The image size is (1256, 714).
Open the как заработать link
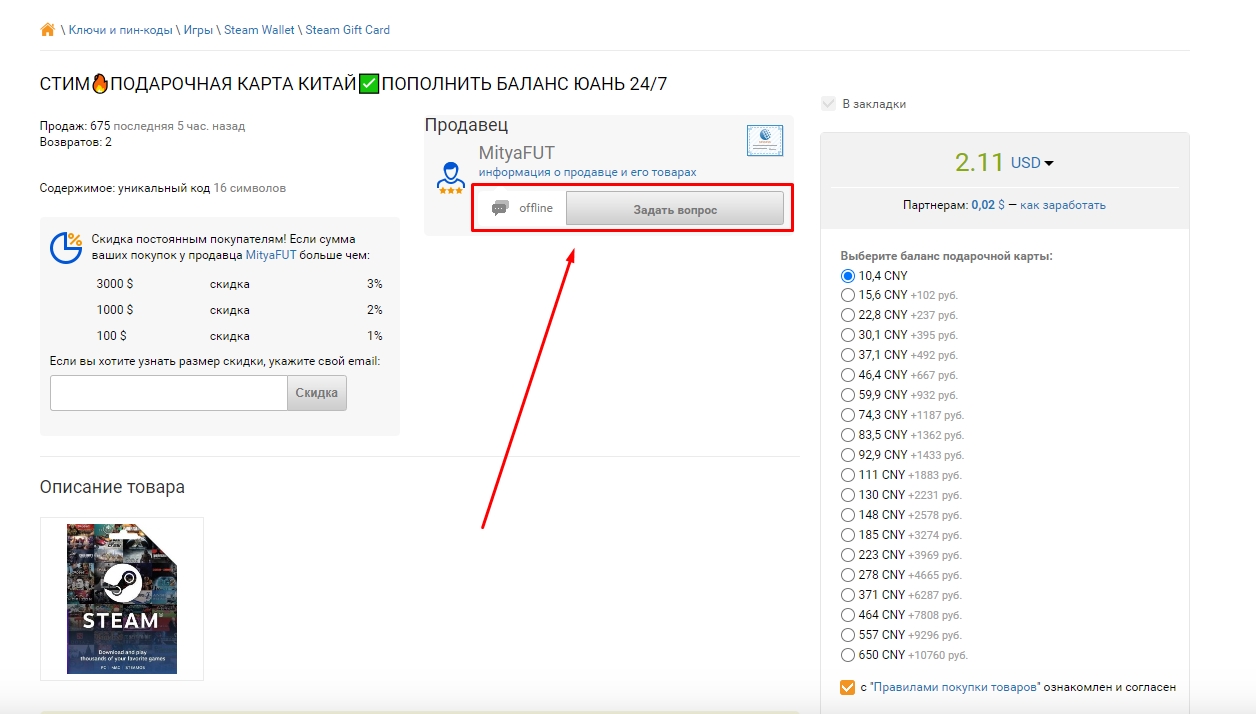pos(1063,205)
